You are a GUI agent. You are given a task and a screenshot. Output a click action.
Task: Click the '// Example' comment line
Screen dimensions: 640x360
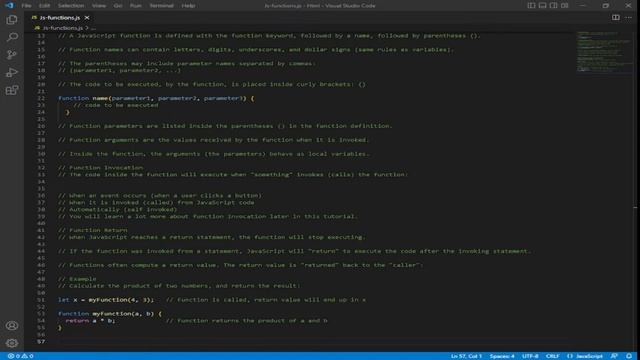tap(77, 279)
